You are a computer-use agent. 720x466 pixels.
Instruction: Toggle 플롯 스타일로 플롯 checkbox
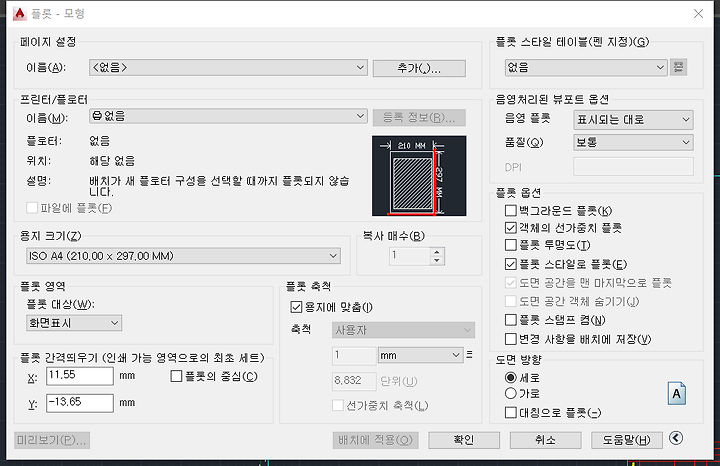coord(511,264)
